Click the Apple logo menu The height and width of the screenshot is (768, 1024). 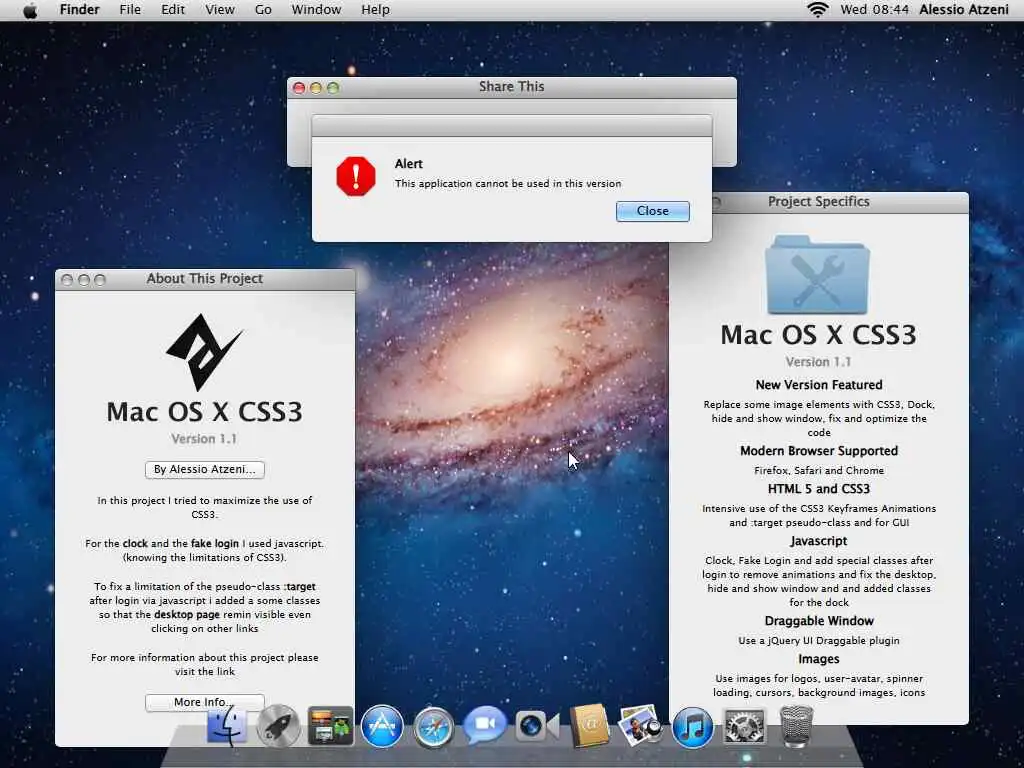30,10
